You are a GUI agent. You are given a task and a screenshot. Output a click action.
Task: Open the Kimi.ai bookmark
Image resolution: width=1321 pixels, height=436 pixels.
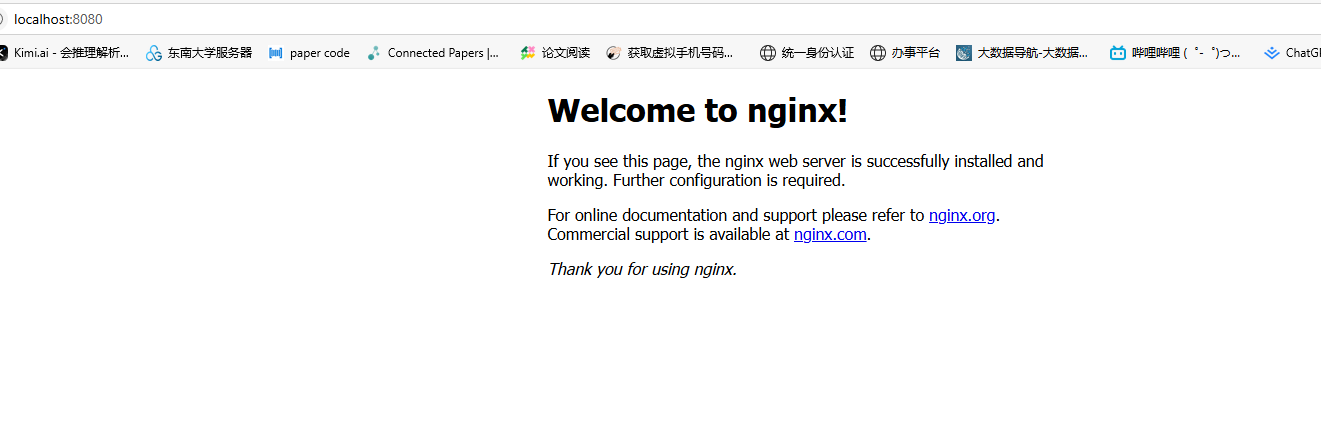click(x=63, y=53)
